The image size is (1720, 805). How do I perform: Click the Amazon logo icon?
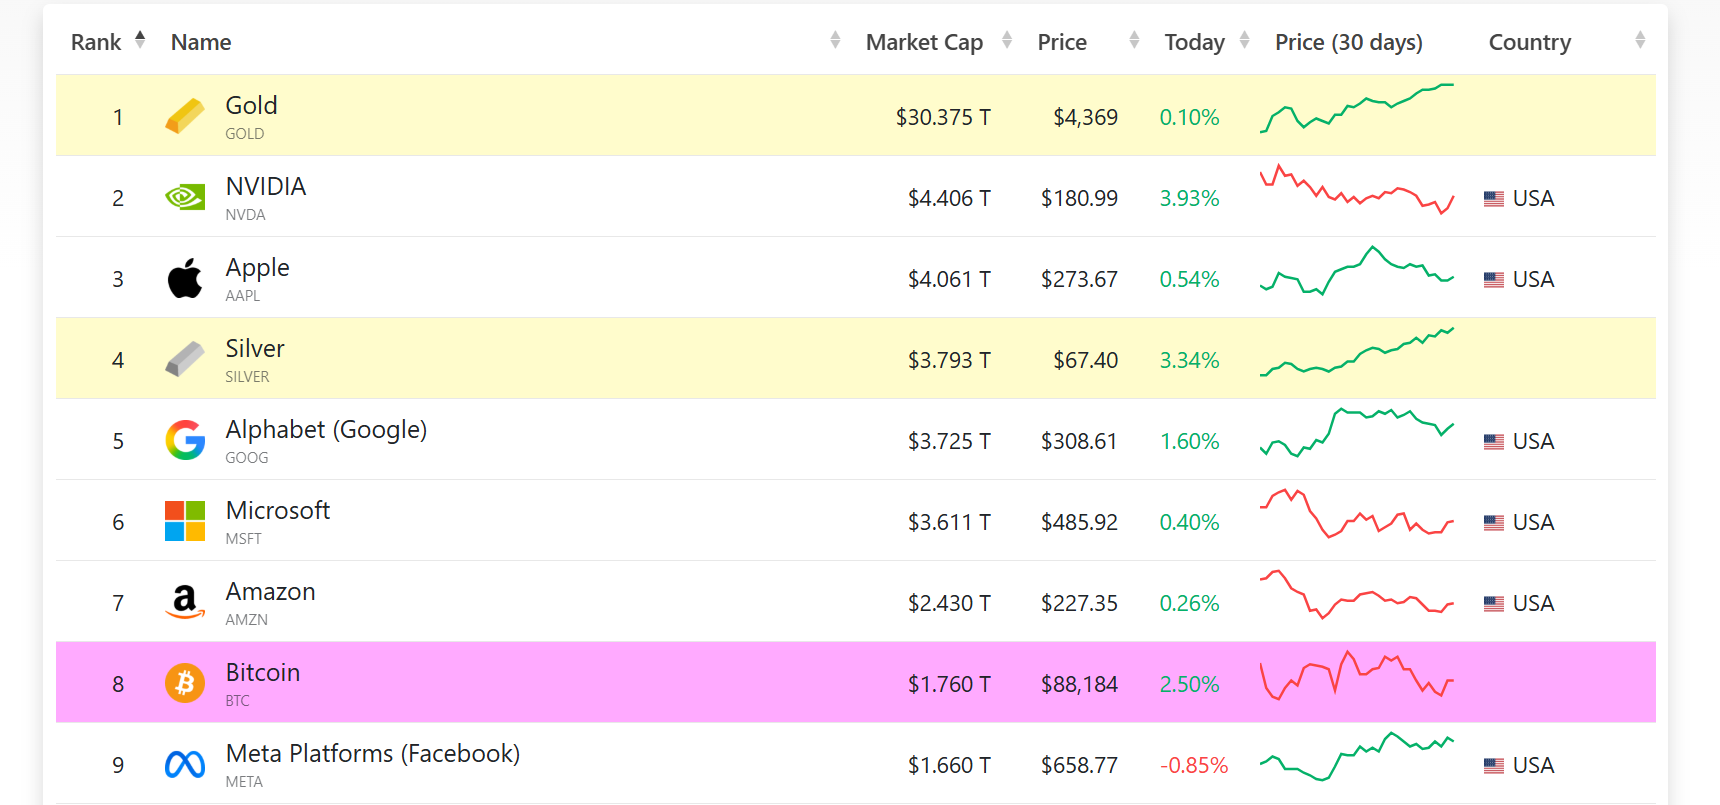tap(185, 602)
